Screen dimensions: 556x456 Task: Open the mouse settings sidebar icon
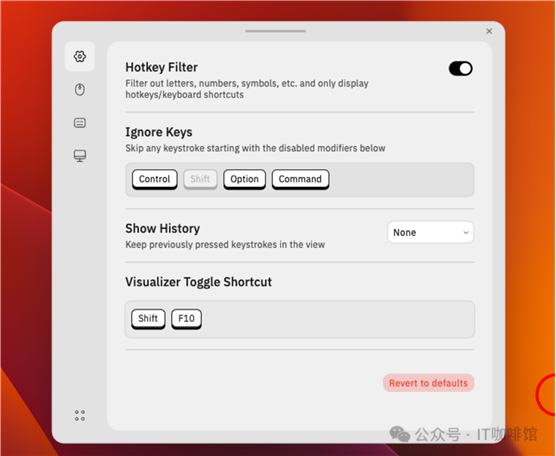[x=80, y=89]
